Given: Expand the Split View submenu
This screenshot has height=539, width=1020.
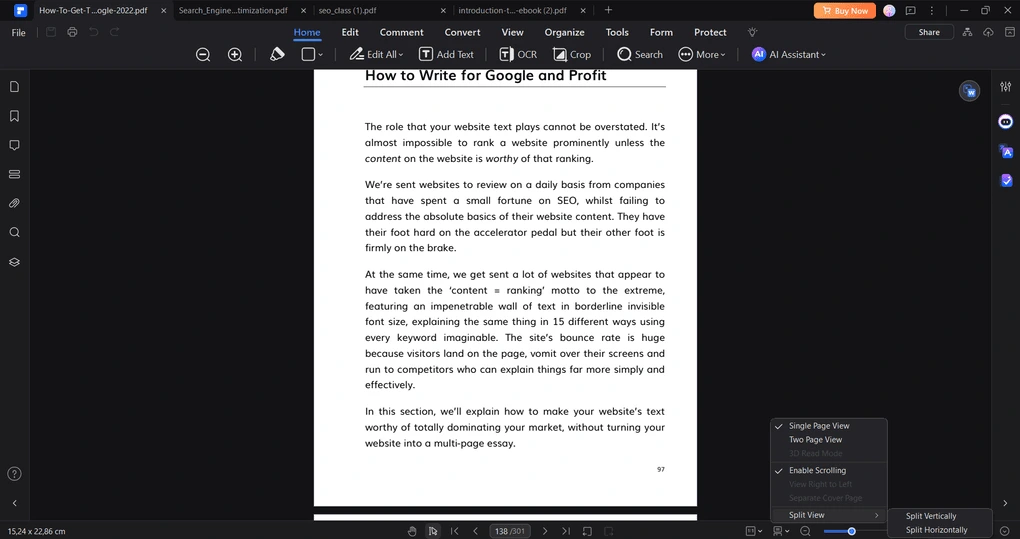Looking at the screenshot, I should (x=829, y=515).
